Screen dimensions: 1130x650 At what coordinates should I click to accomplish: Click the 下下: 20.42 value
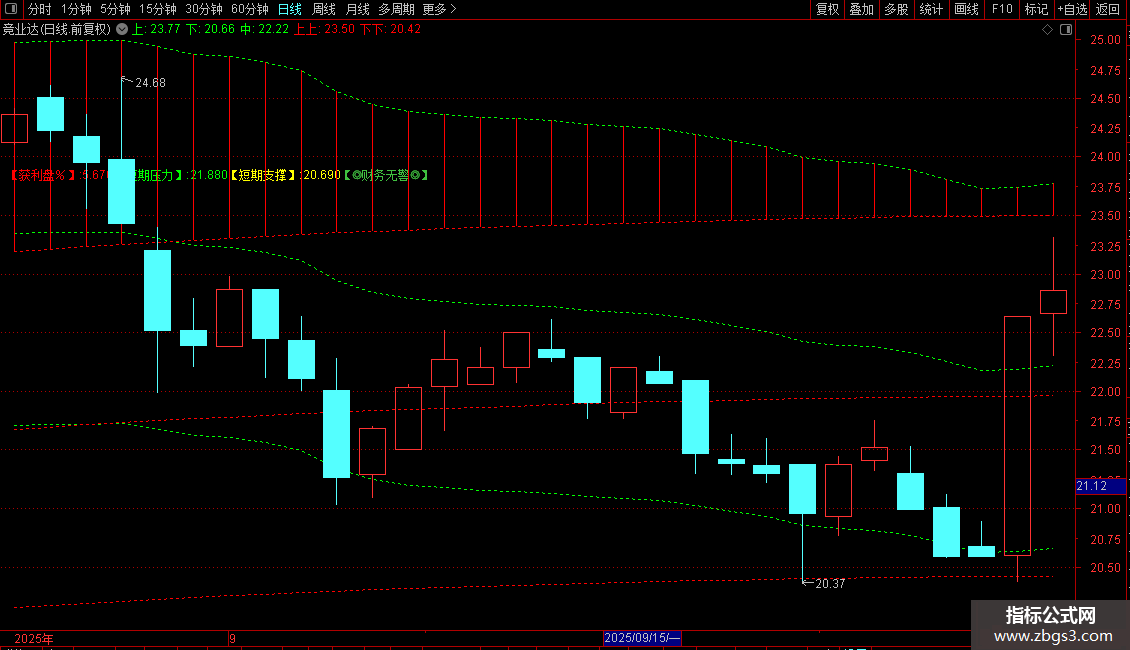coord(390,30)
